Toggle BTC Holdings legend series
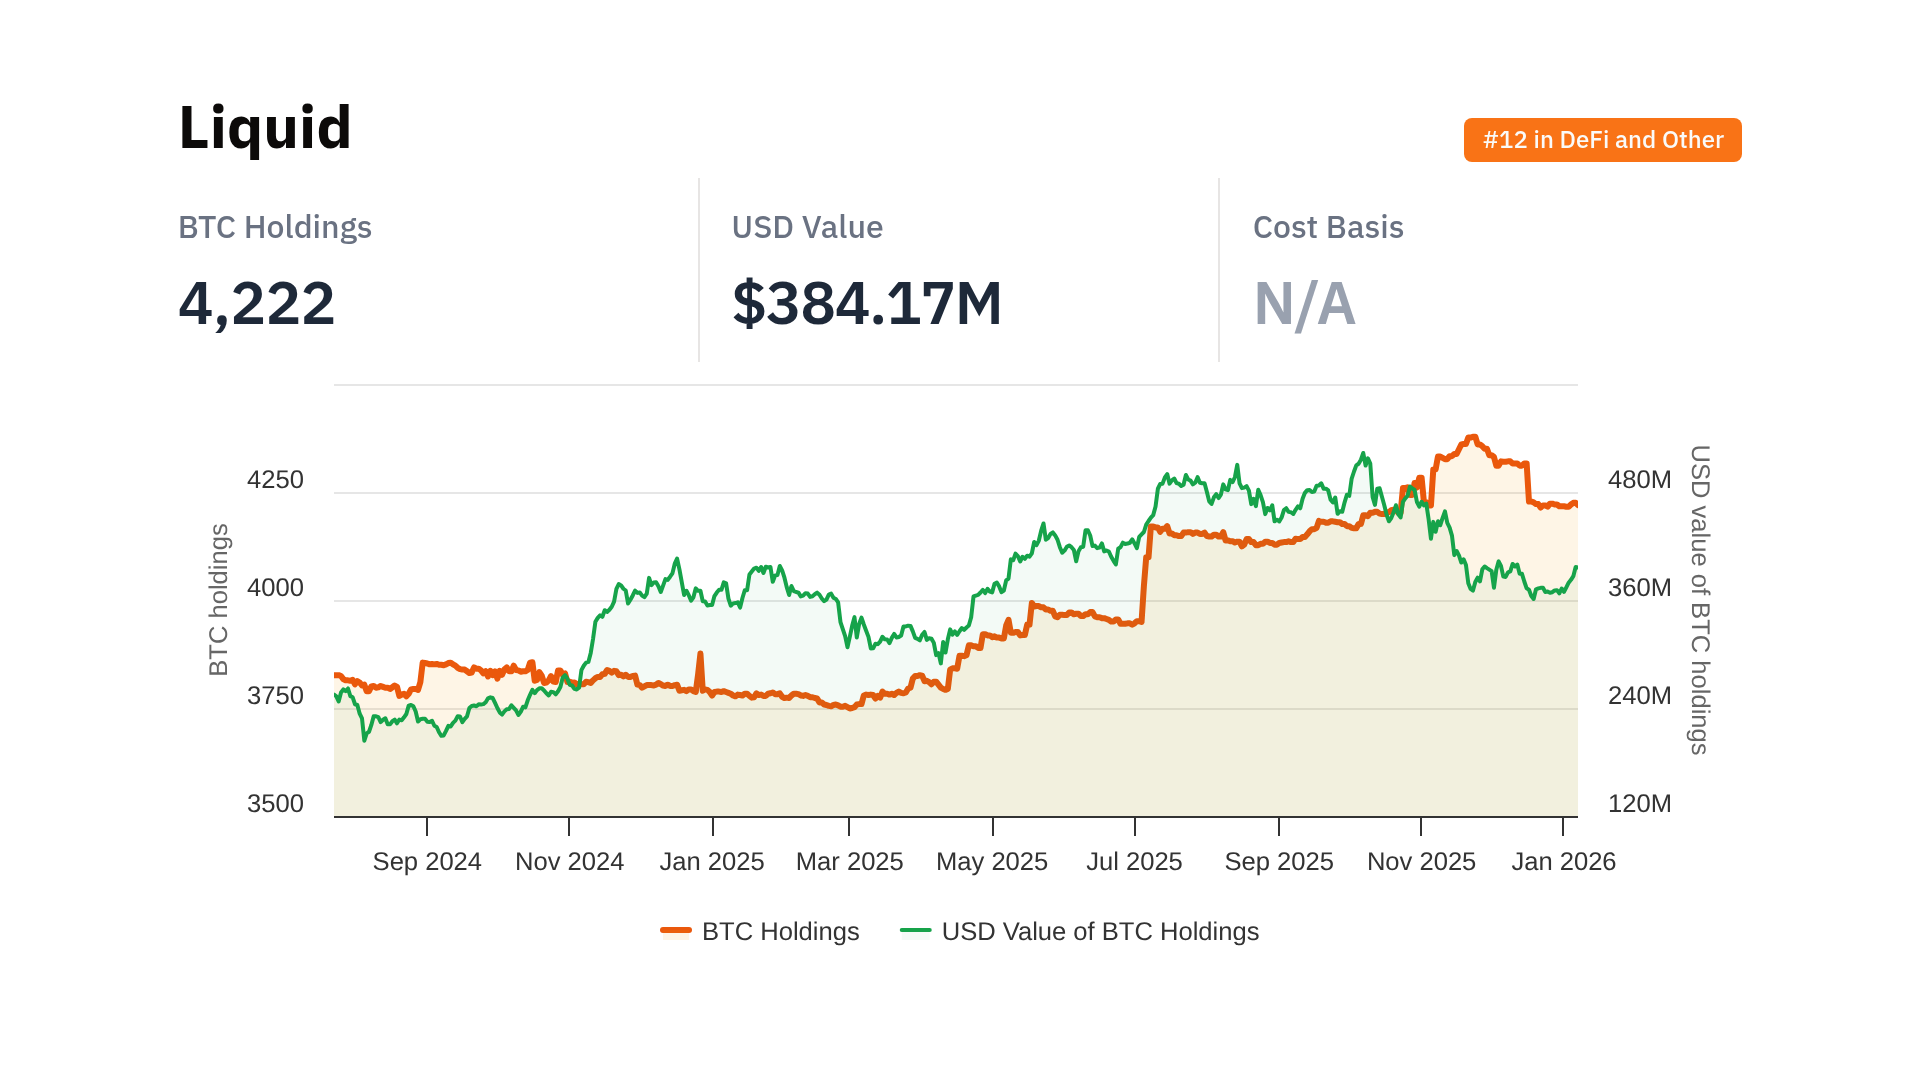This screenshot has width=1920, height=1080. [780, 931]
